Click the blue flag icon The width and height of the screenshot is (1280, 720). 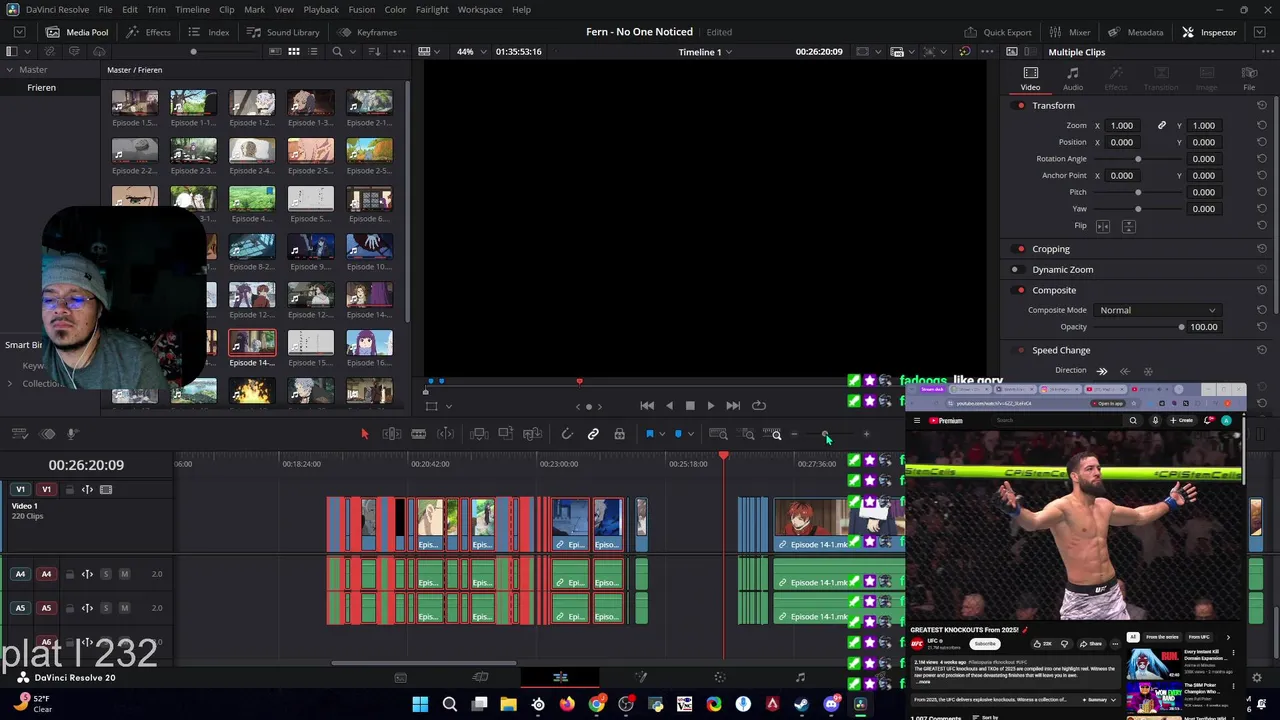(649, 434)
